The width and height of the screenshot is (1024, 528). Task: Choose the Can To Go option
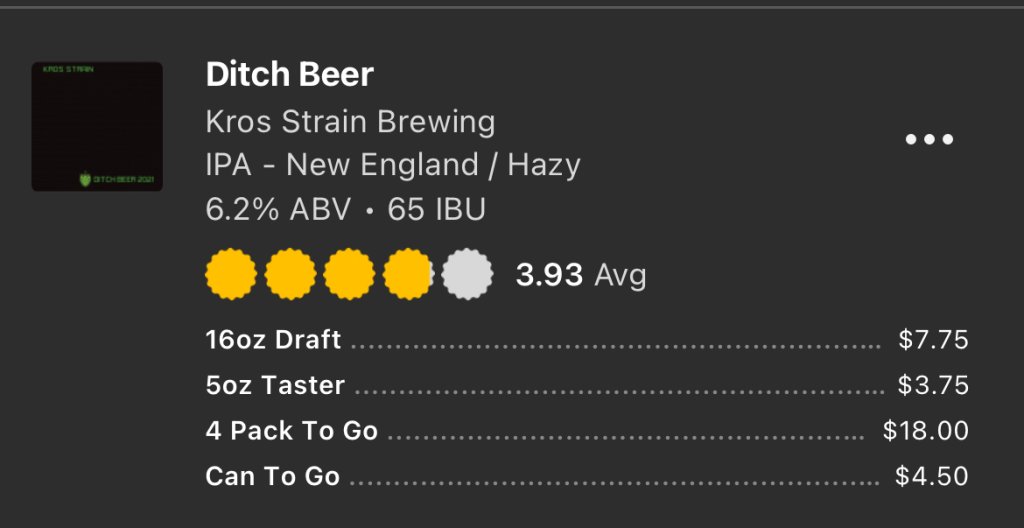point(272,476)
